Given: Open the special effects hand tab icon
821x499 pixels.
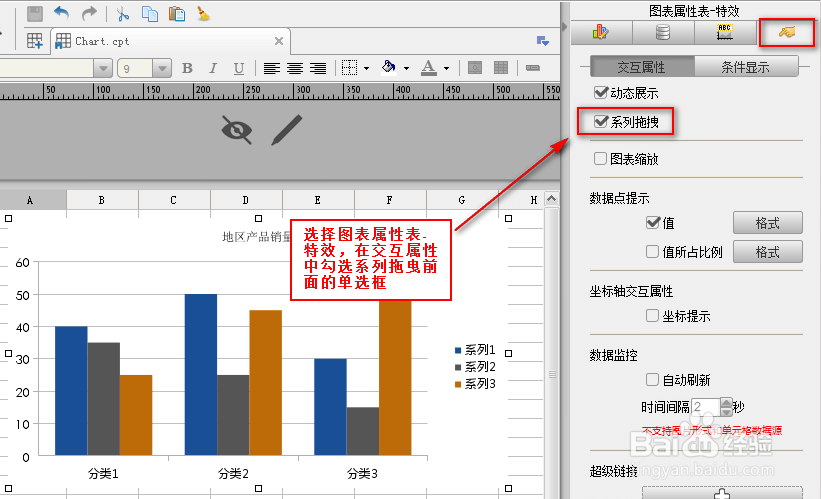Looking at the screenshot, I should coord(786,32).
